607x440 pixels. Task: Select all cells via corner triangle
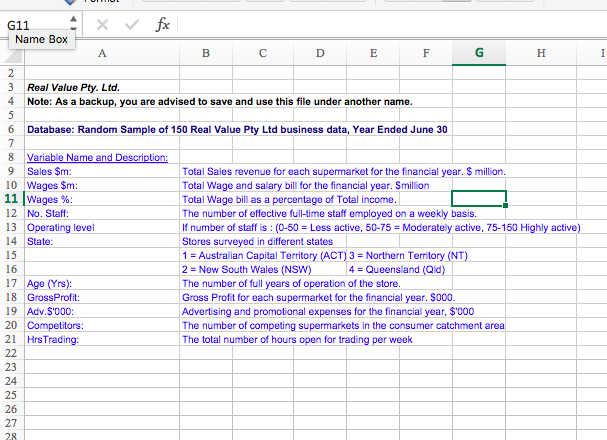[12, 54]
